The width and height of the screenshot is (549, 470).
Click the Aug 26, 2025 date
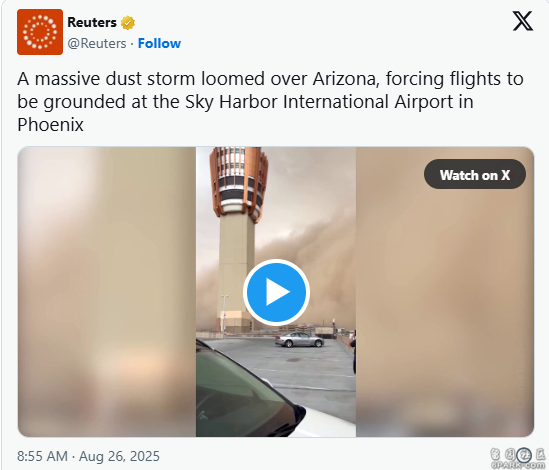coord(119,456)
